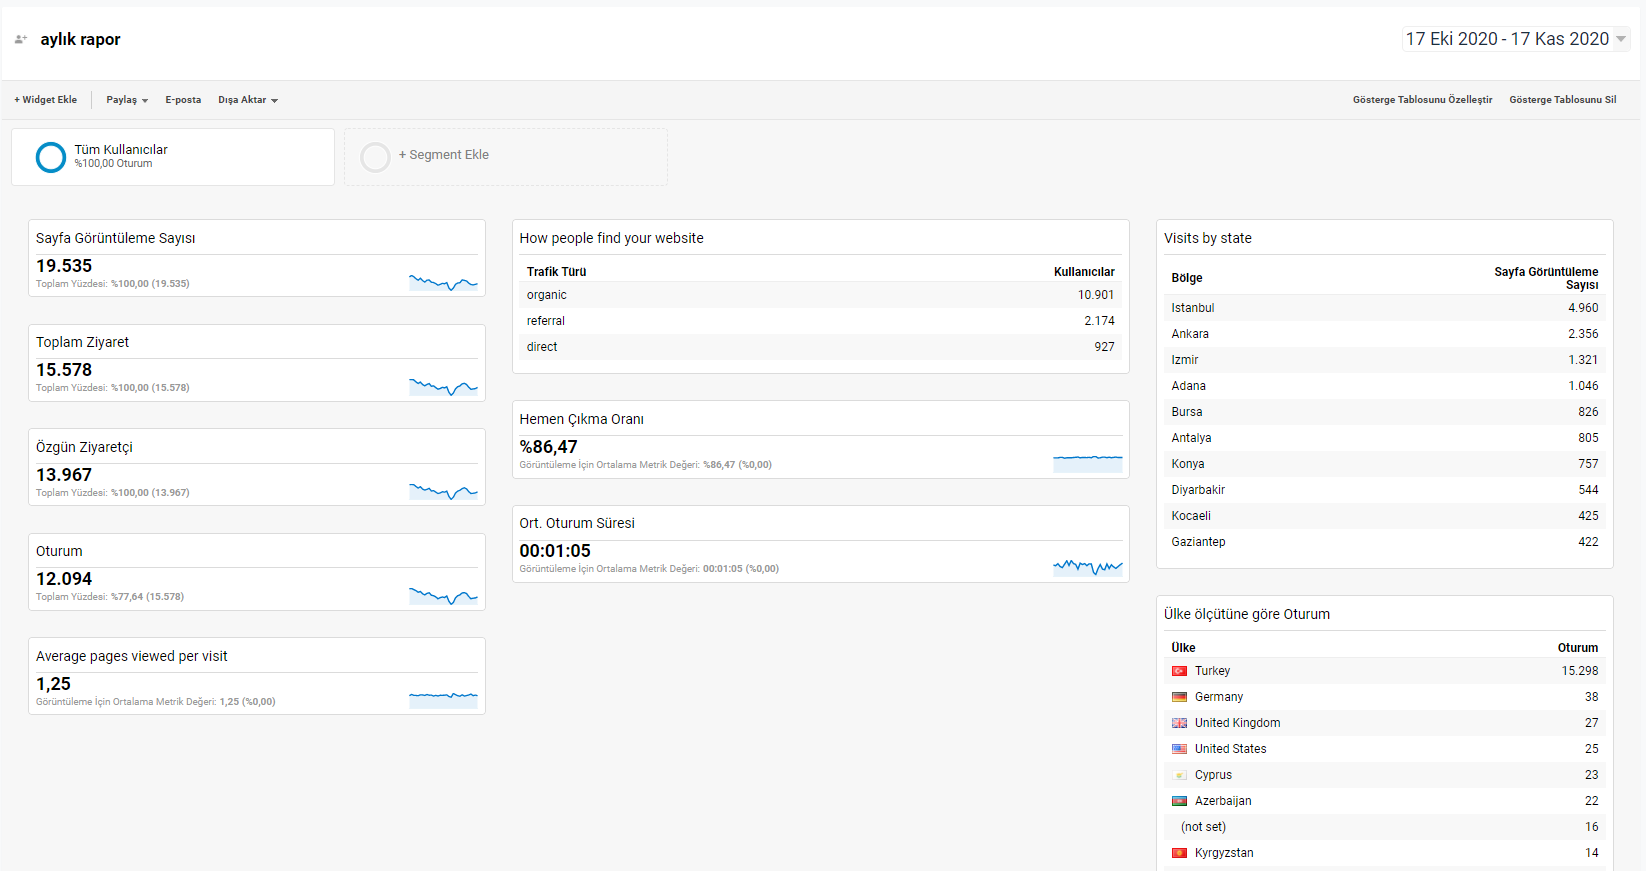The width and height of the screenshot is (1646, 871).
Task: Click the Ort. Oturum Süresi sparkline
Action: pos(1088,567)
